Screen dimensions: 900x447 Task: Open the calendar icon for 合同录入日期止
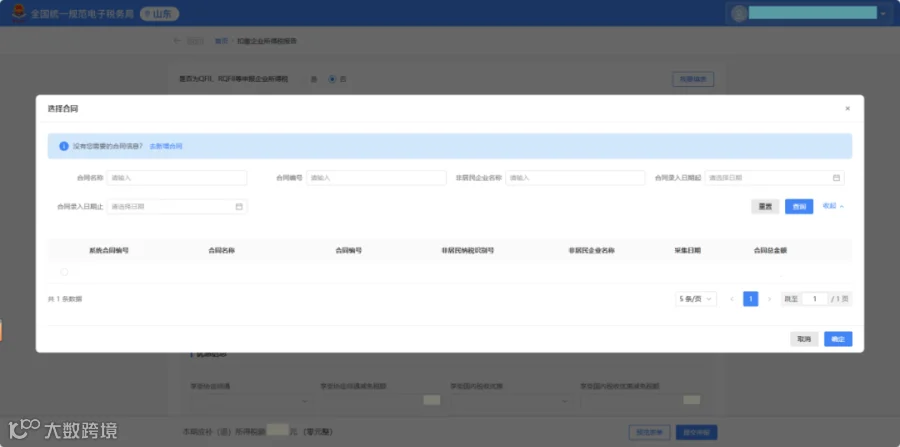[x=239, y=207]
